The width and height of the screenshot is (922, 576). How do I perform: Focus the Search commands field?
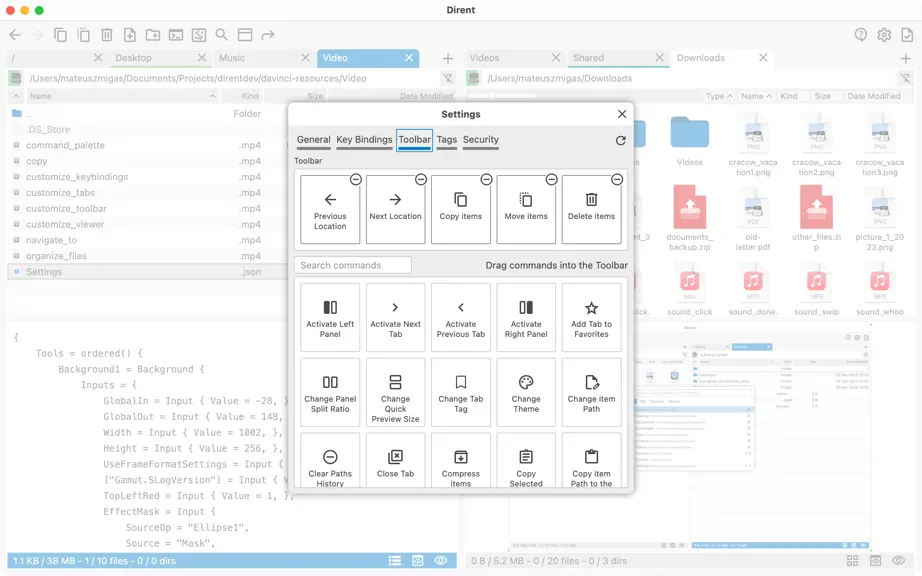[353, 265]
